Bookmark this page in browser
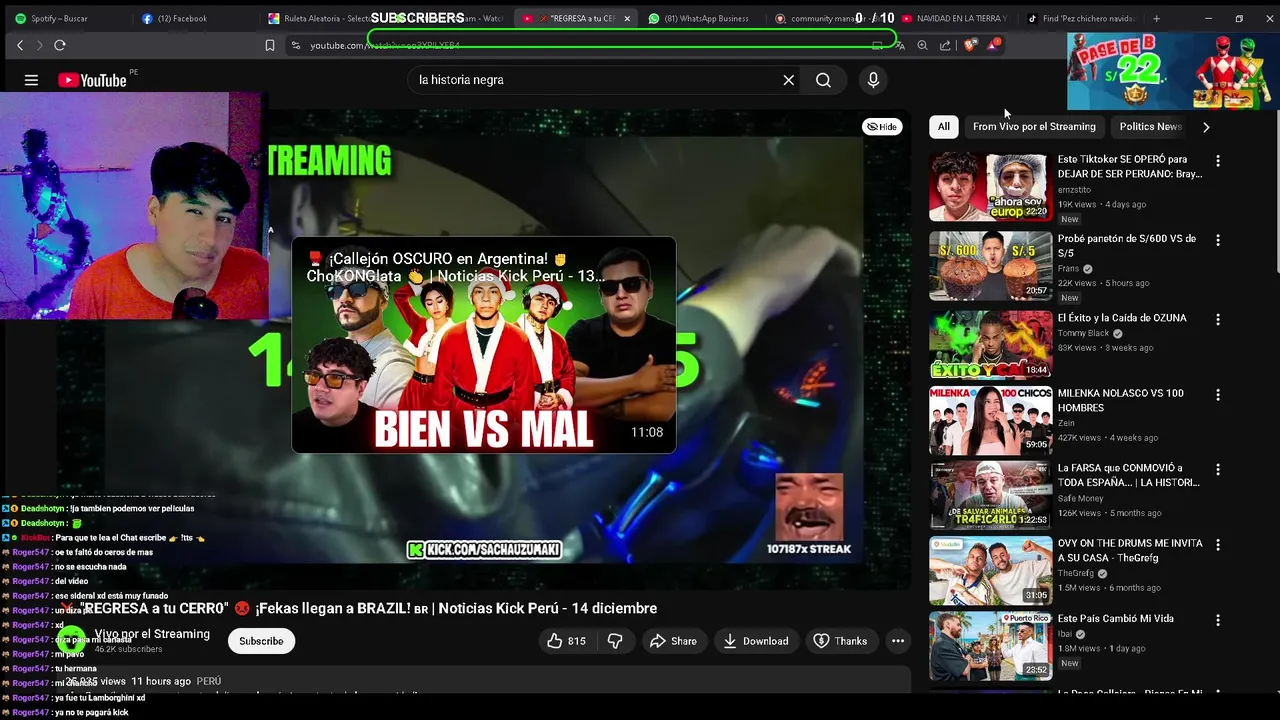This screenshot has width=1280, height=720. click(269, 45)
